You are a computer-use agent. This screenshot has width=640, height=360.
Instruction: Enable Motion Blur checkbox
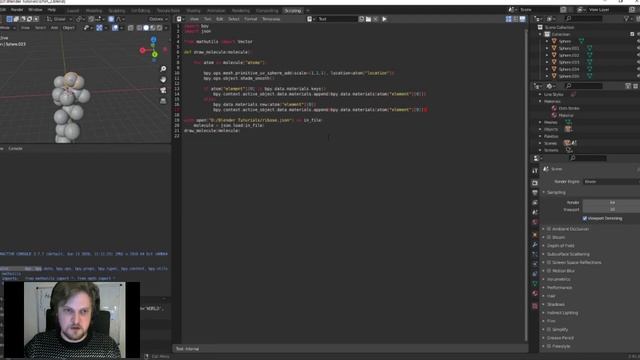pos(549,271)
